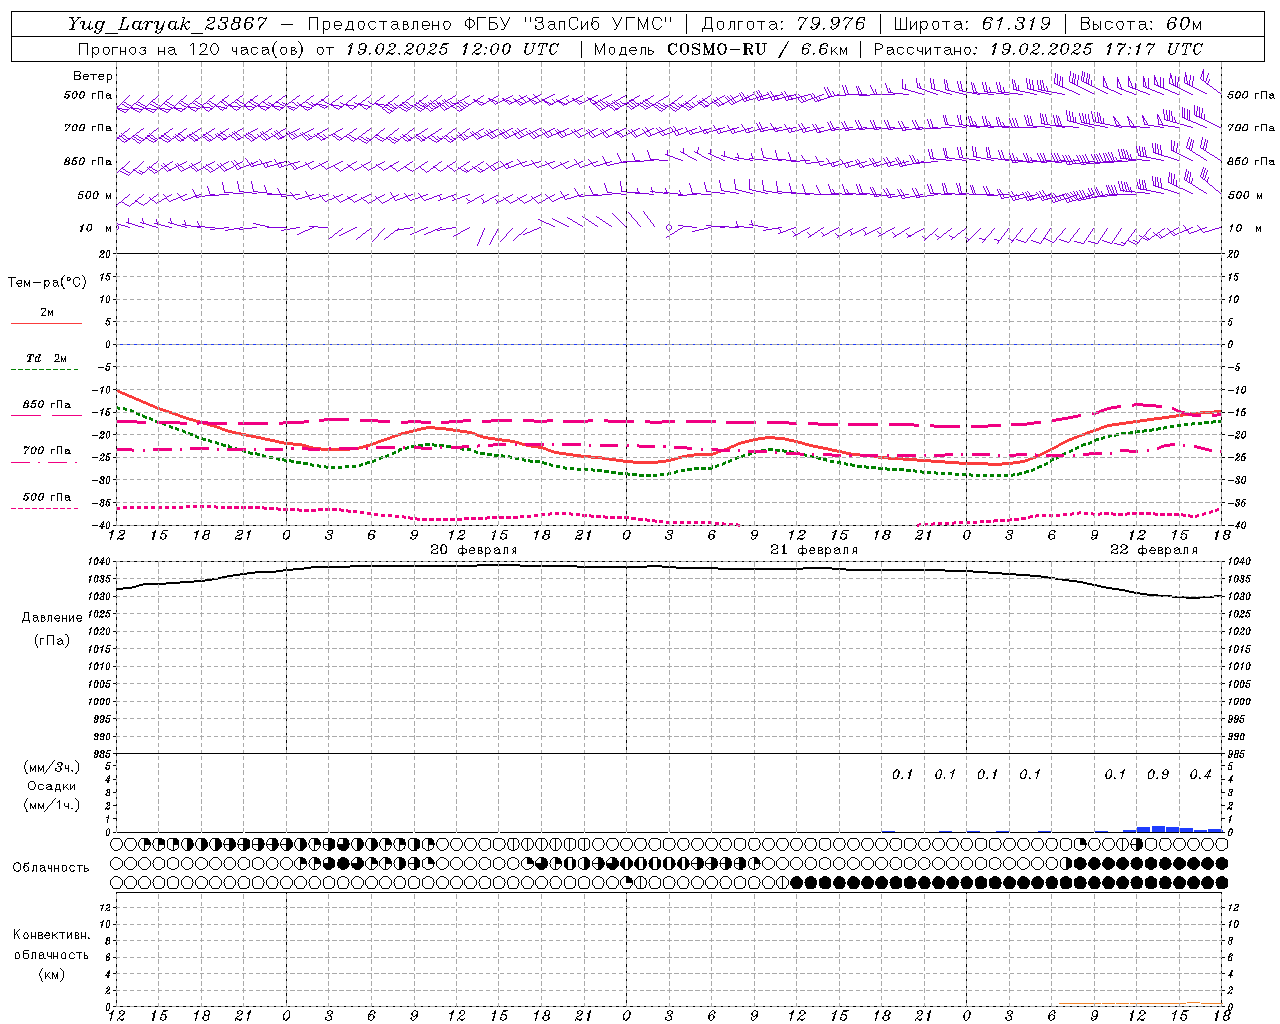Click the Облачность cloud cover label
The image size is (1280, 1024).
pos(51,868)
